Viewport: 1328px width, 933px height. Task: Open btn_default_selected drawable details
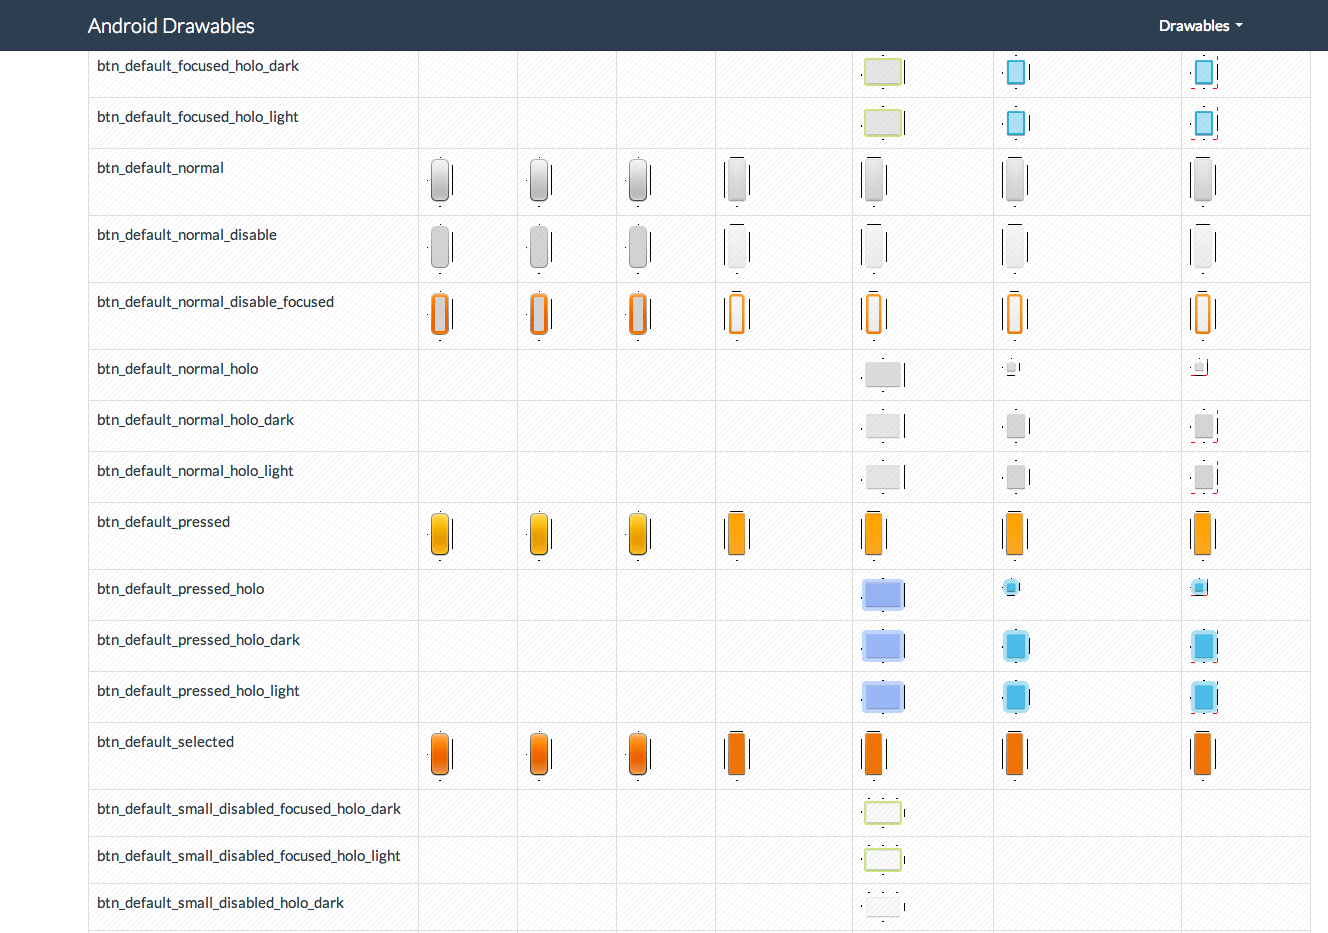(166, 741)
